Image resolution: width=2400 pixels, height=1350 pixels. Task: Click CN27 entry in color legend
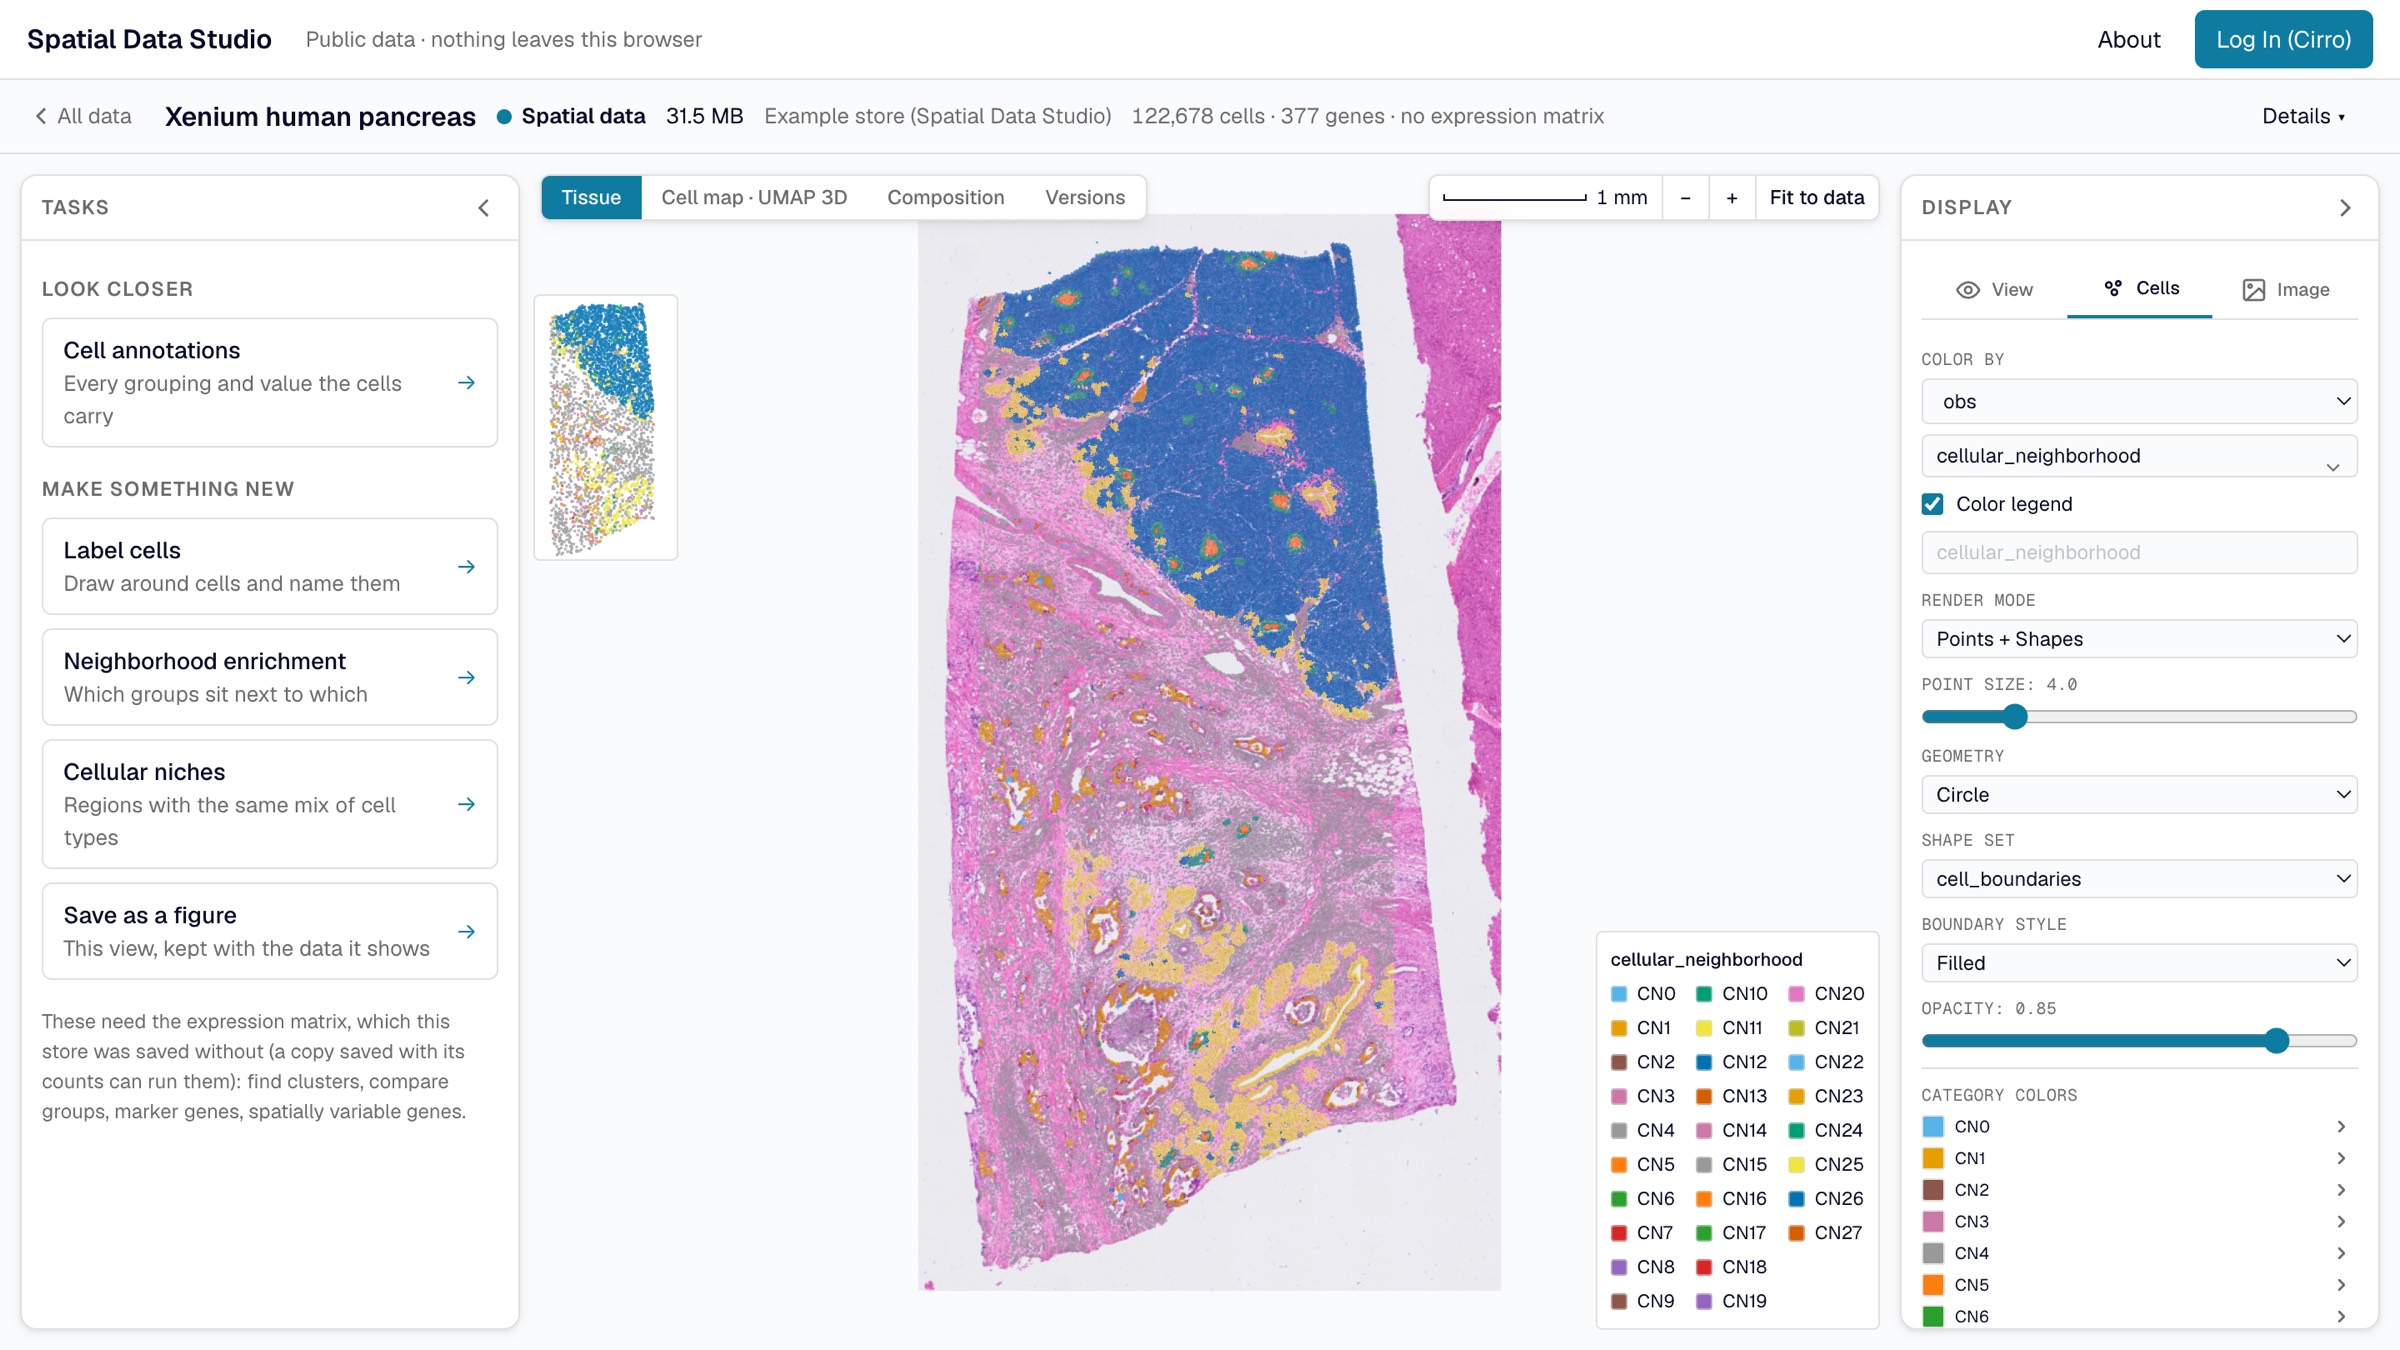click(x=1826, y=1233)
